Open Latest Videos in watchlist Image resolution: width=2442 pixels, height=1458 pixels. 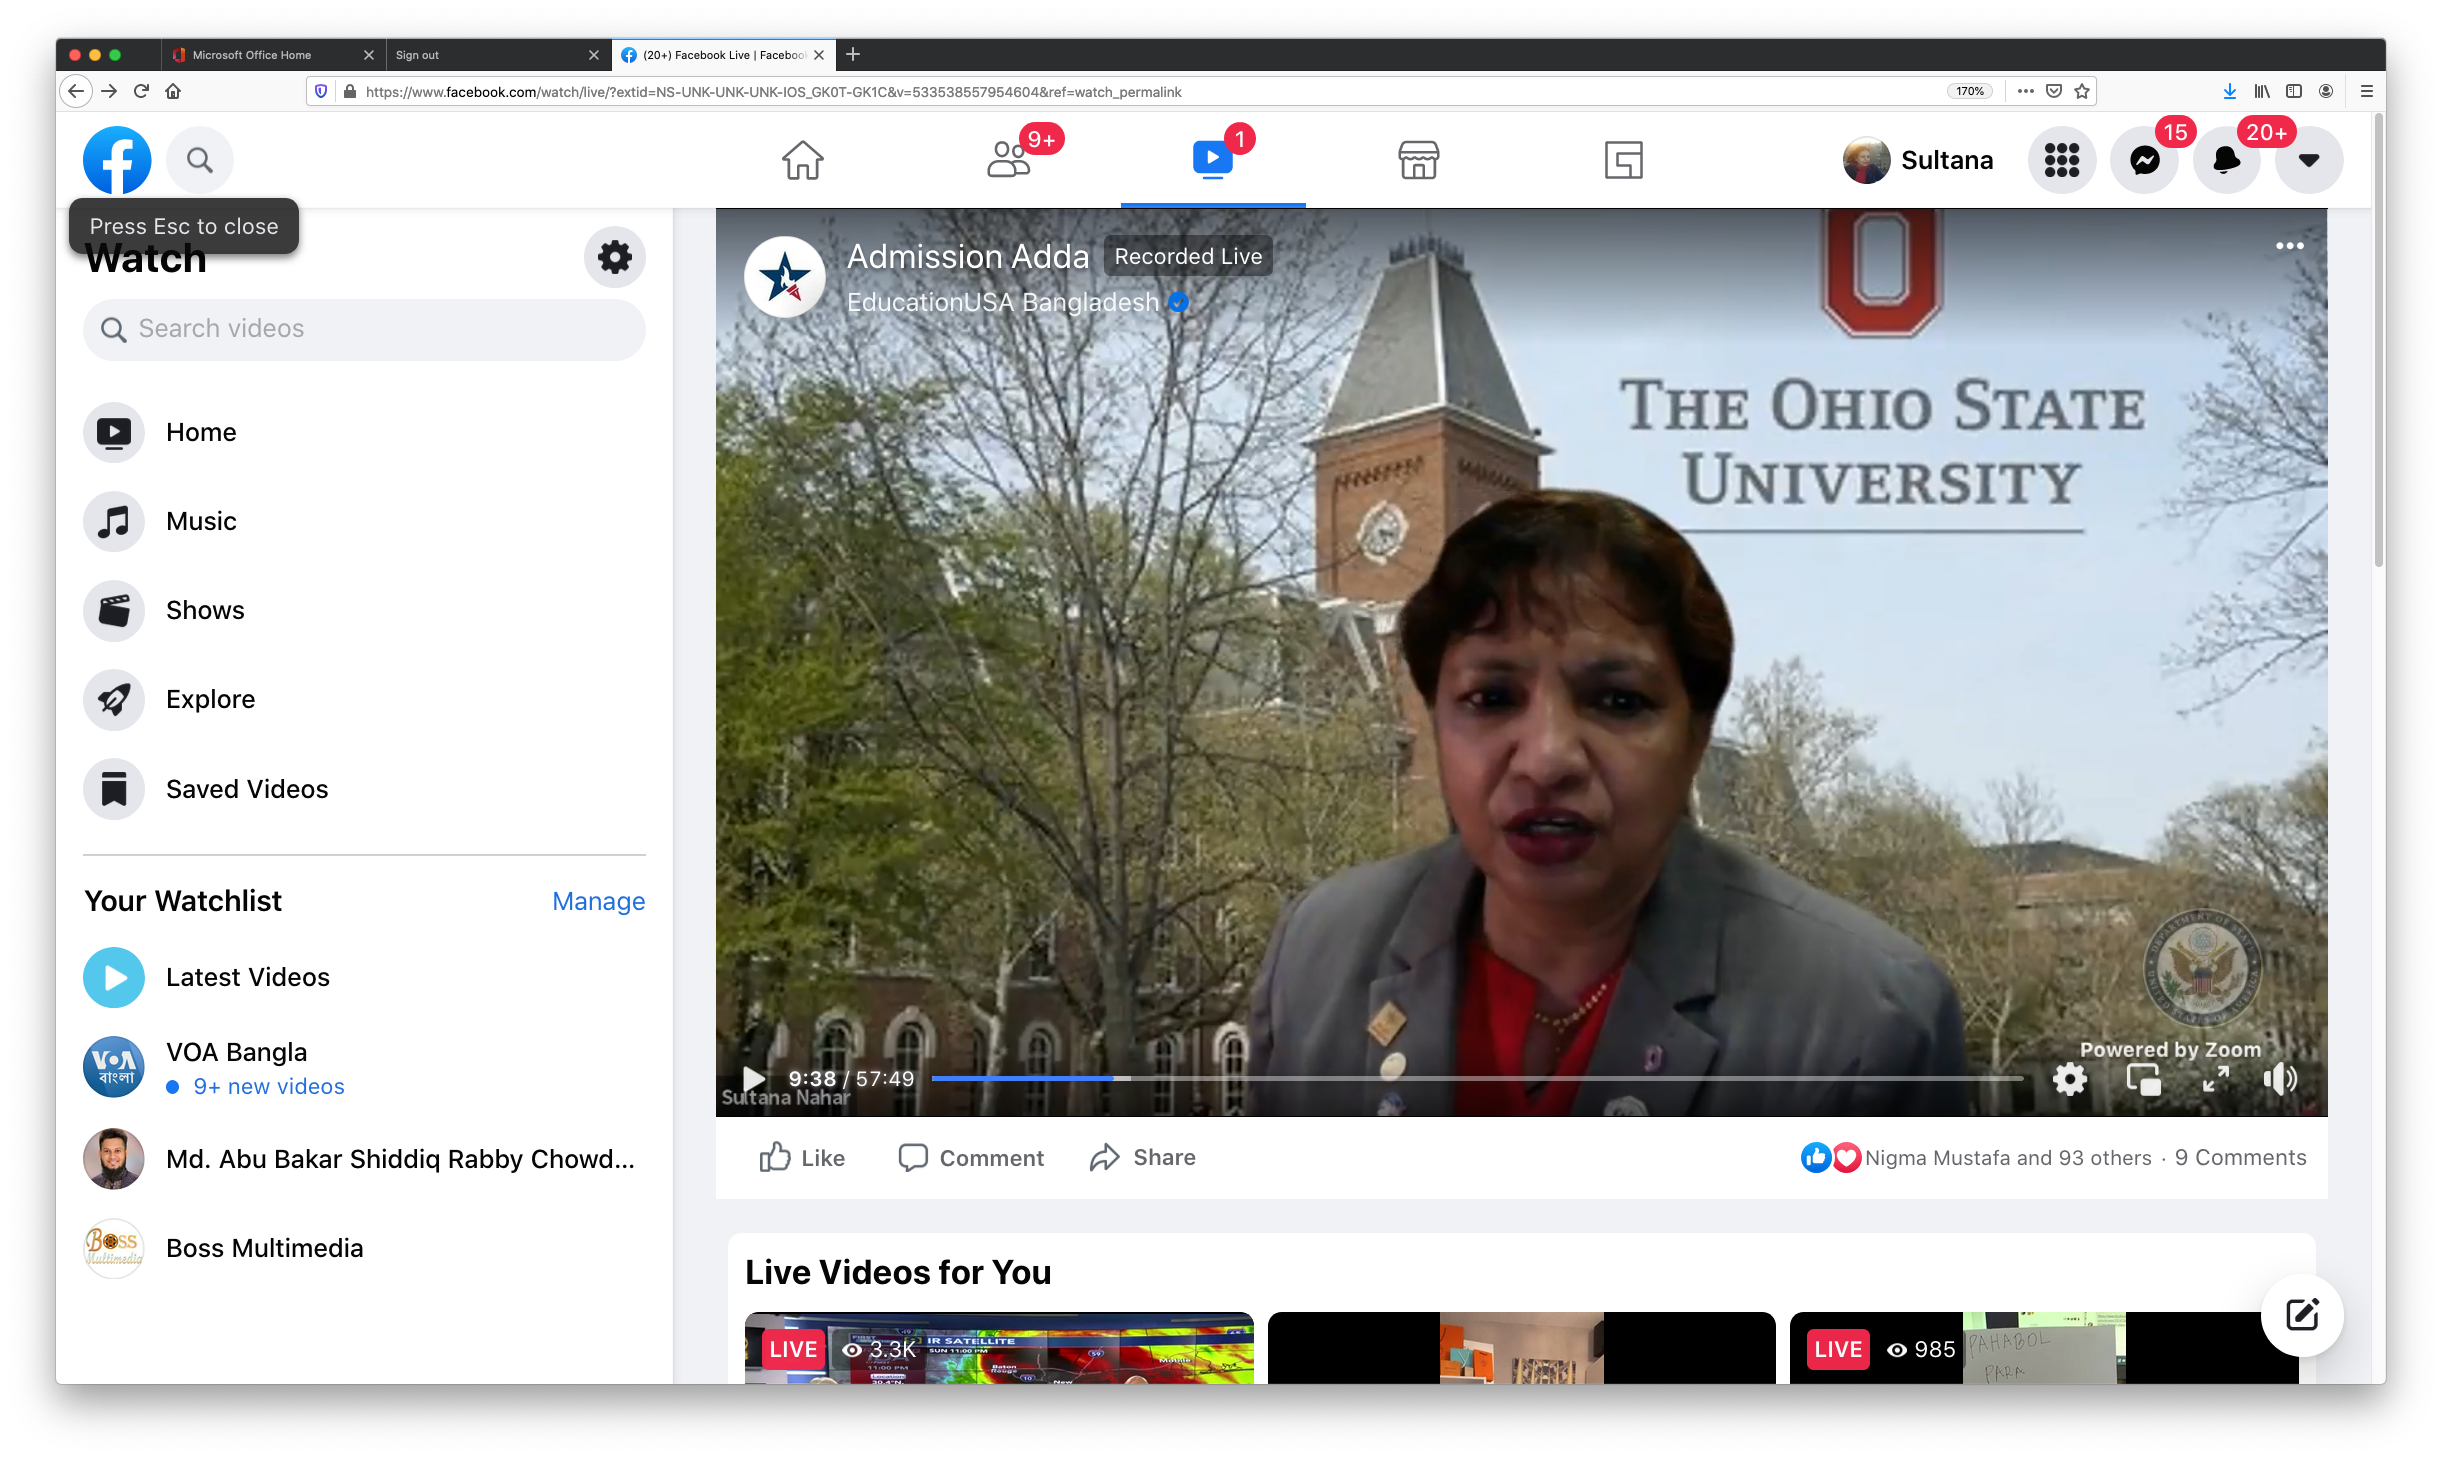(364, 977)
